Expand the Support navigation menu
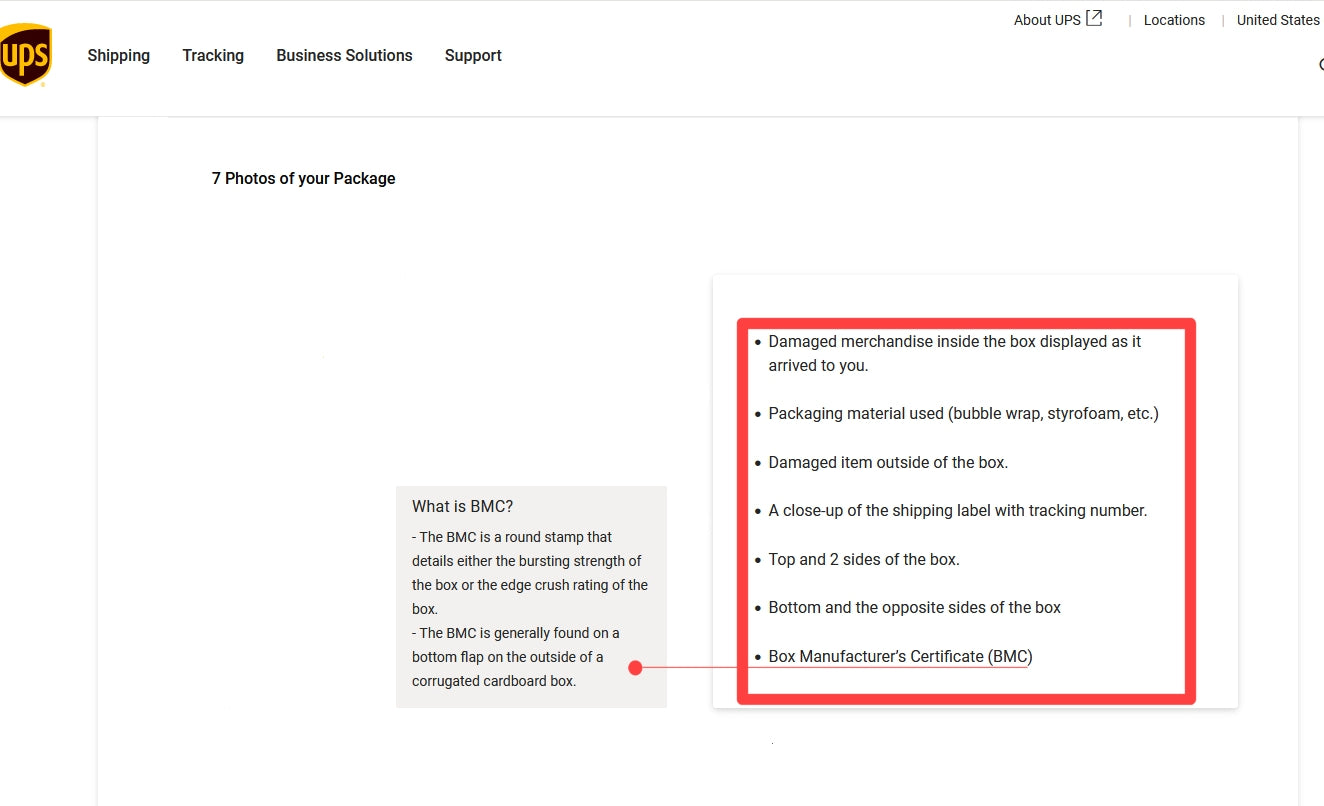This screenshot has width=1324, height=806. (473, 56)
